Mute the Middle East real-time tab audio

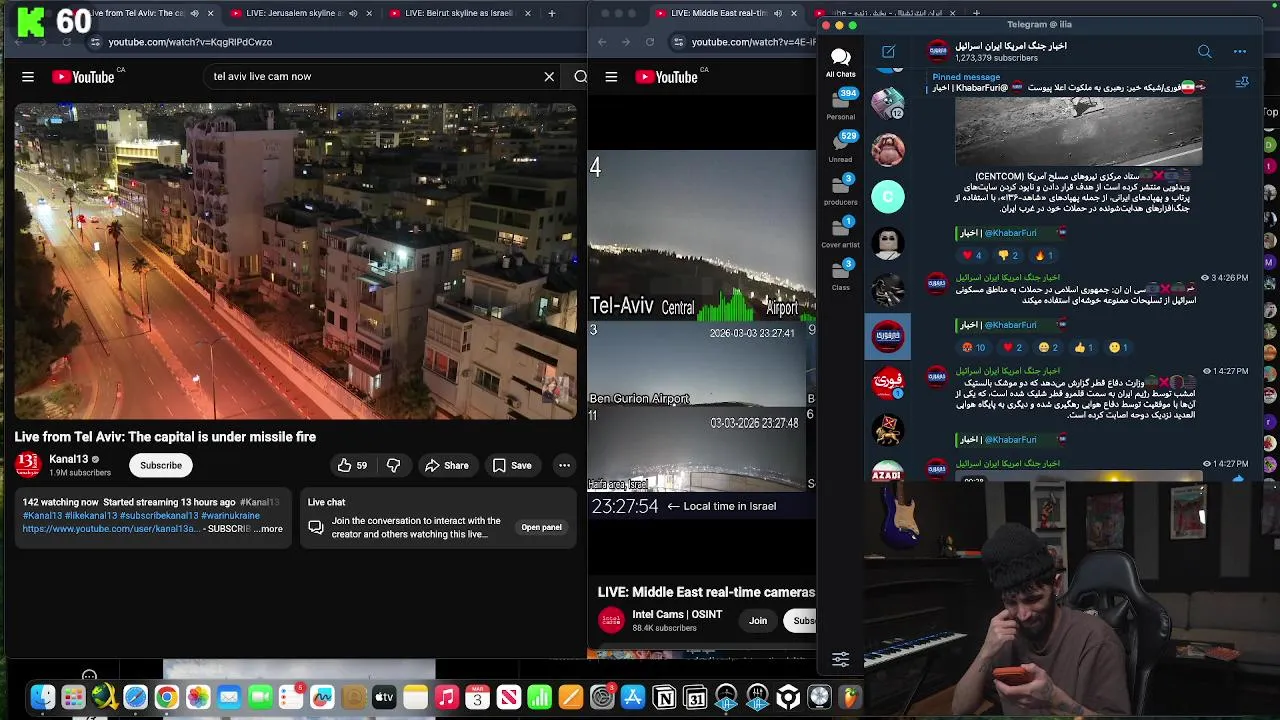[x=777, y=13]
